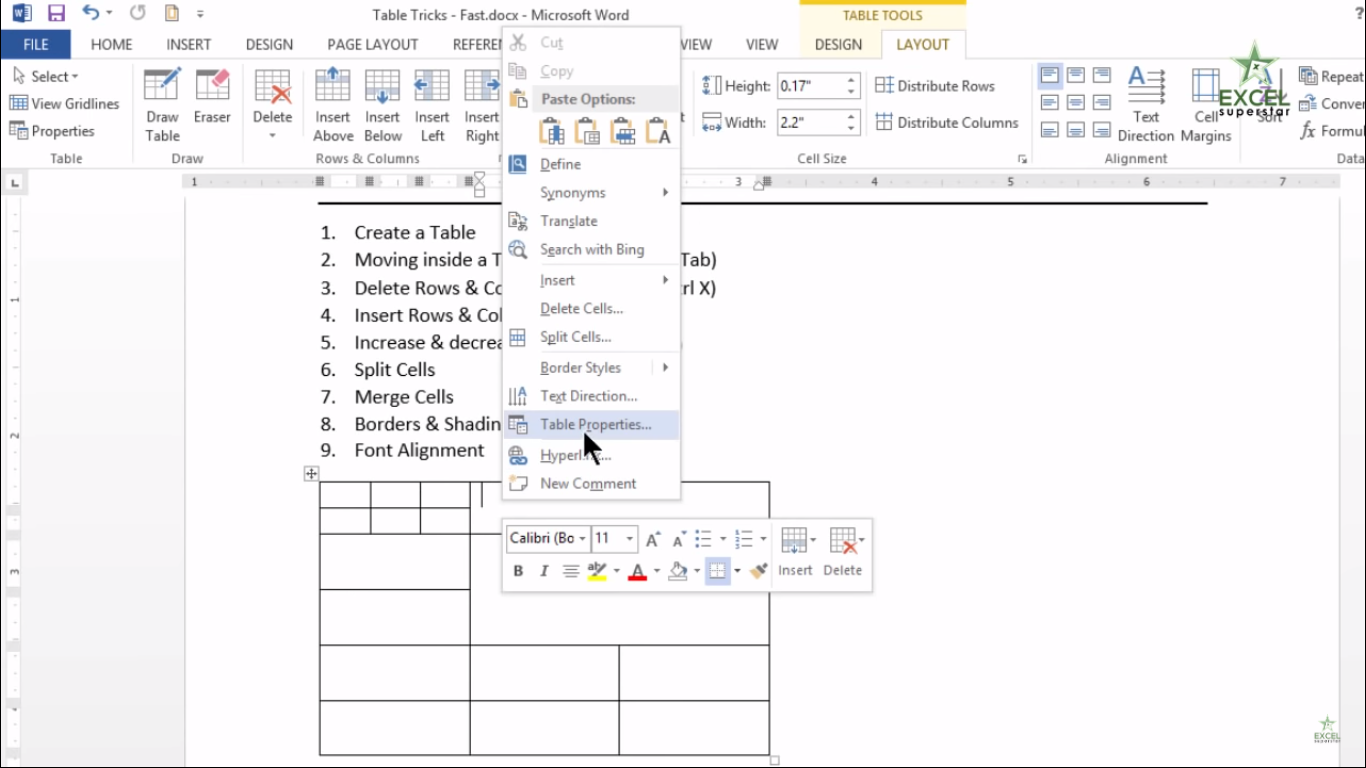Screen dimensions: 1366x768
Task: Choose Table Properties... in context menu
Action: pyautogui.click(x=591, y=424)
